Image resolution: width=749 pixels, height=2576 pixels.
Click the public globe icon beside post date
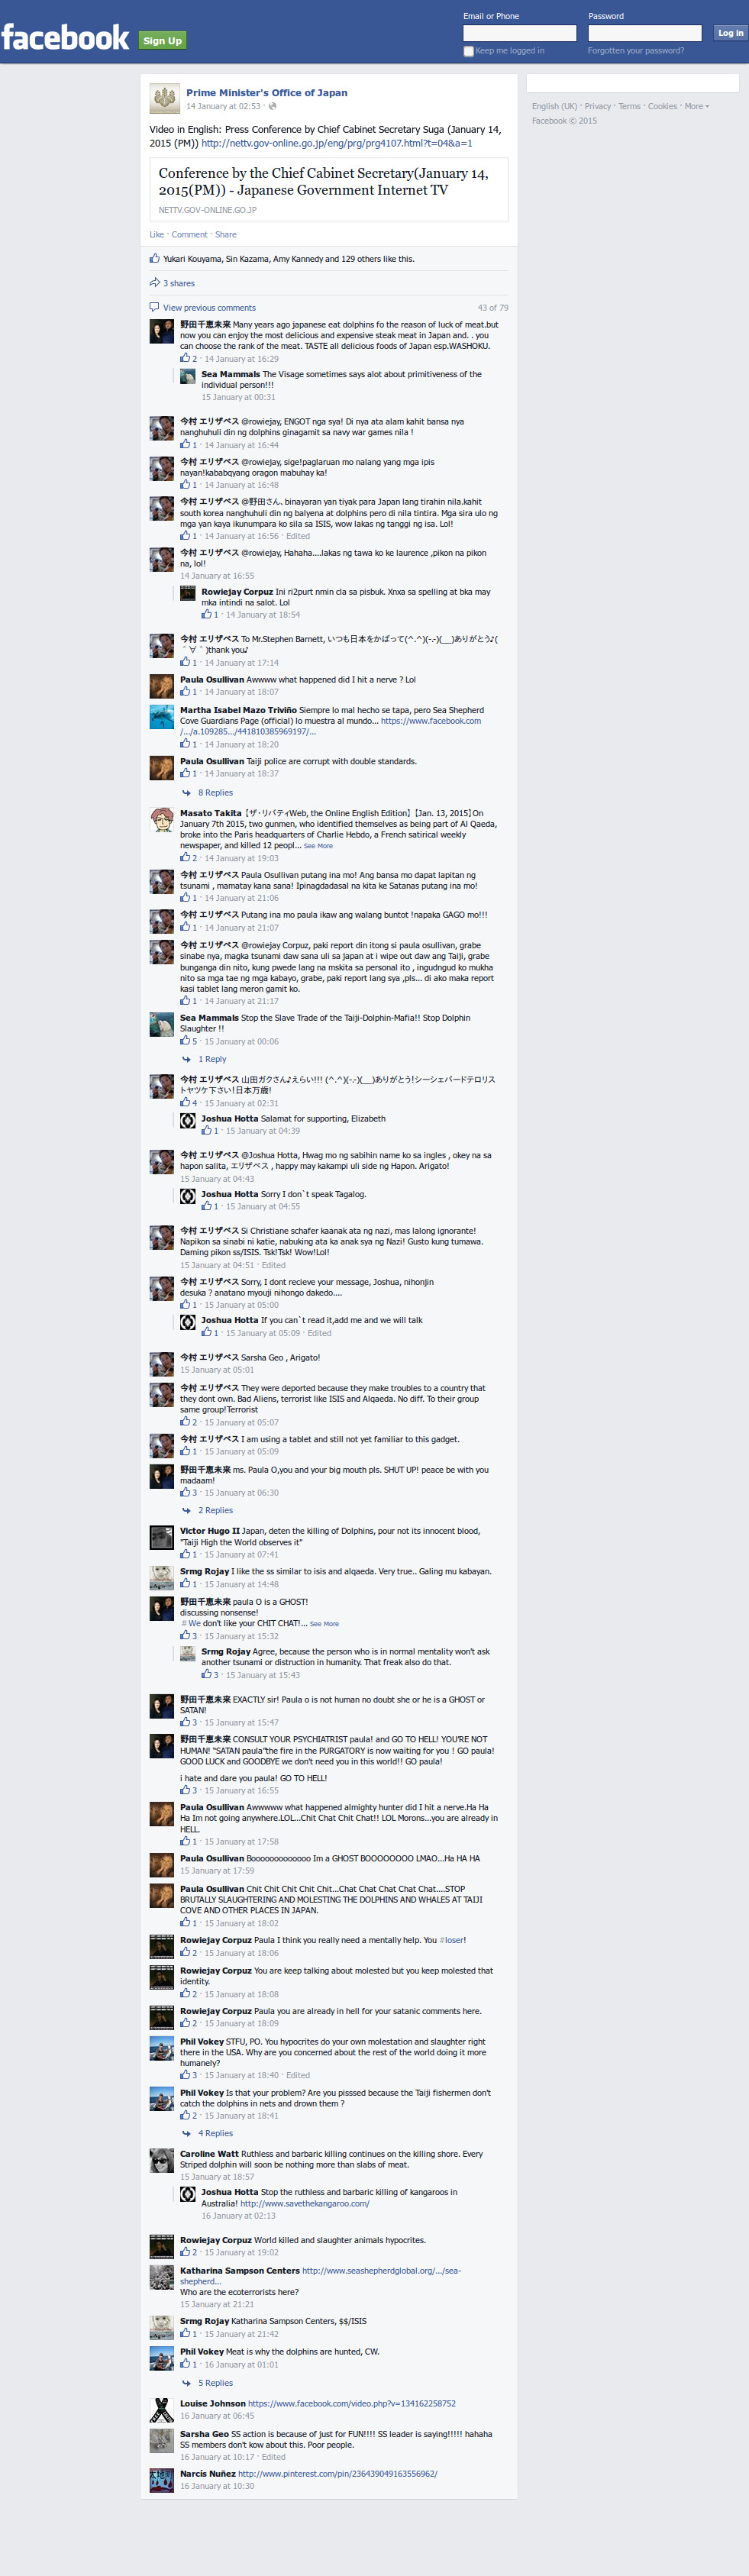[272, 106]
